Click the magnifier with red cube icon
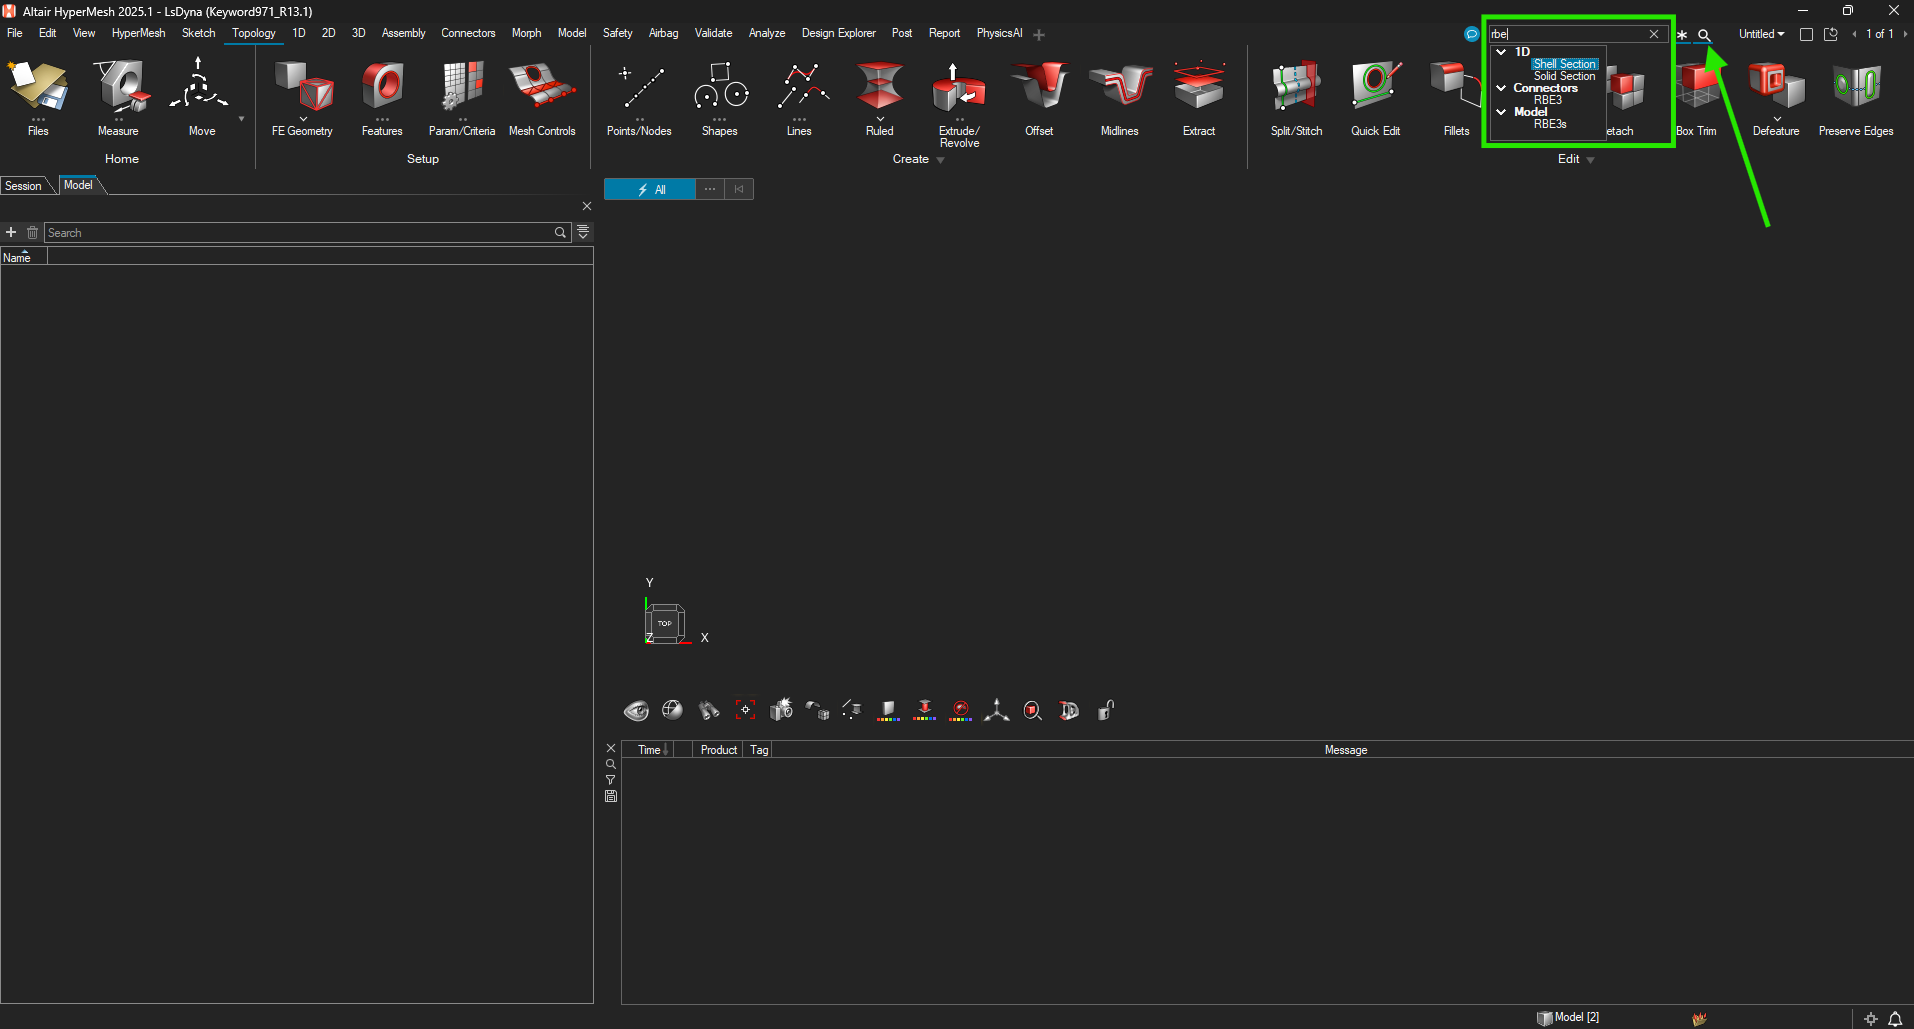This screenshot has width=1914, height=1029. pyautogui.click(x=1033, y=710)
